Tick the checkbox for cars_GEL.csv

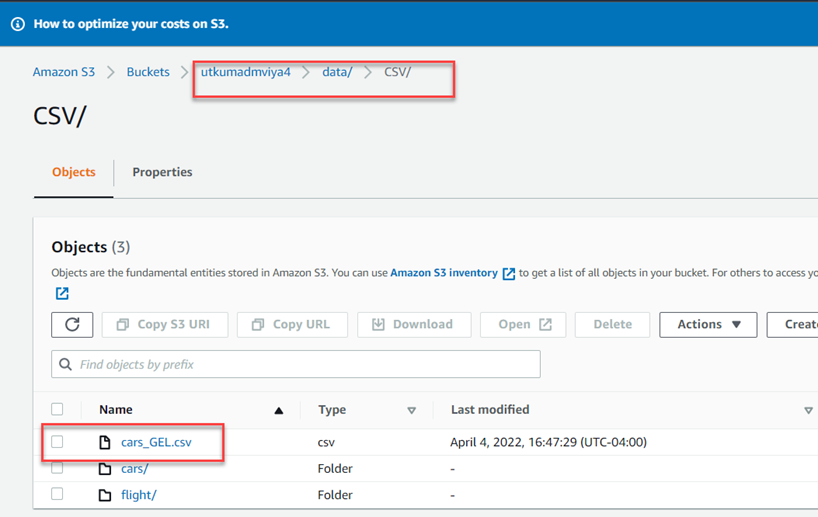[57, 442]
